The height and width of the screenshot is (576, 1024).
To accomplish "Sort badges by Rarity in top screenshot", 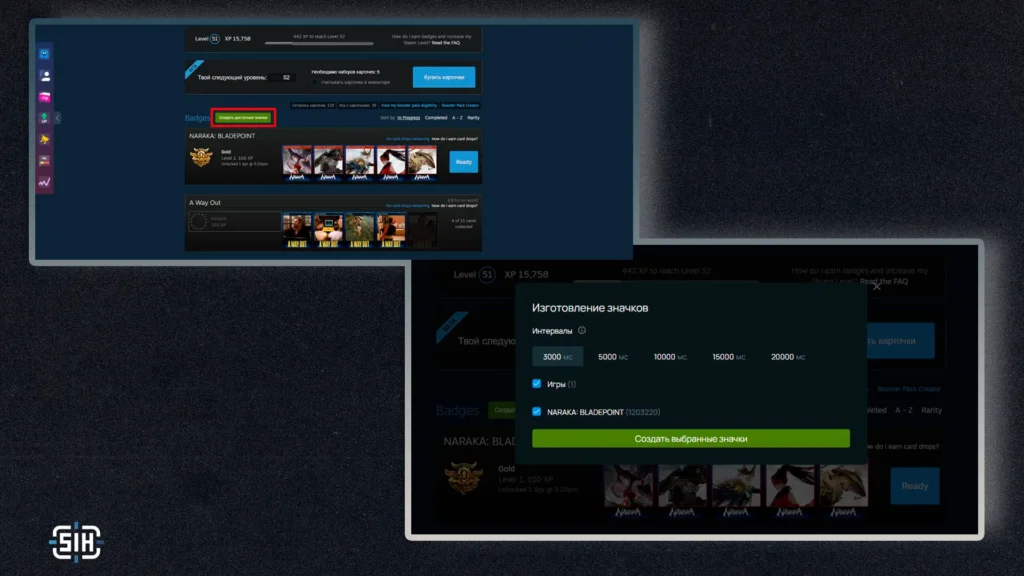I will 473,118.
